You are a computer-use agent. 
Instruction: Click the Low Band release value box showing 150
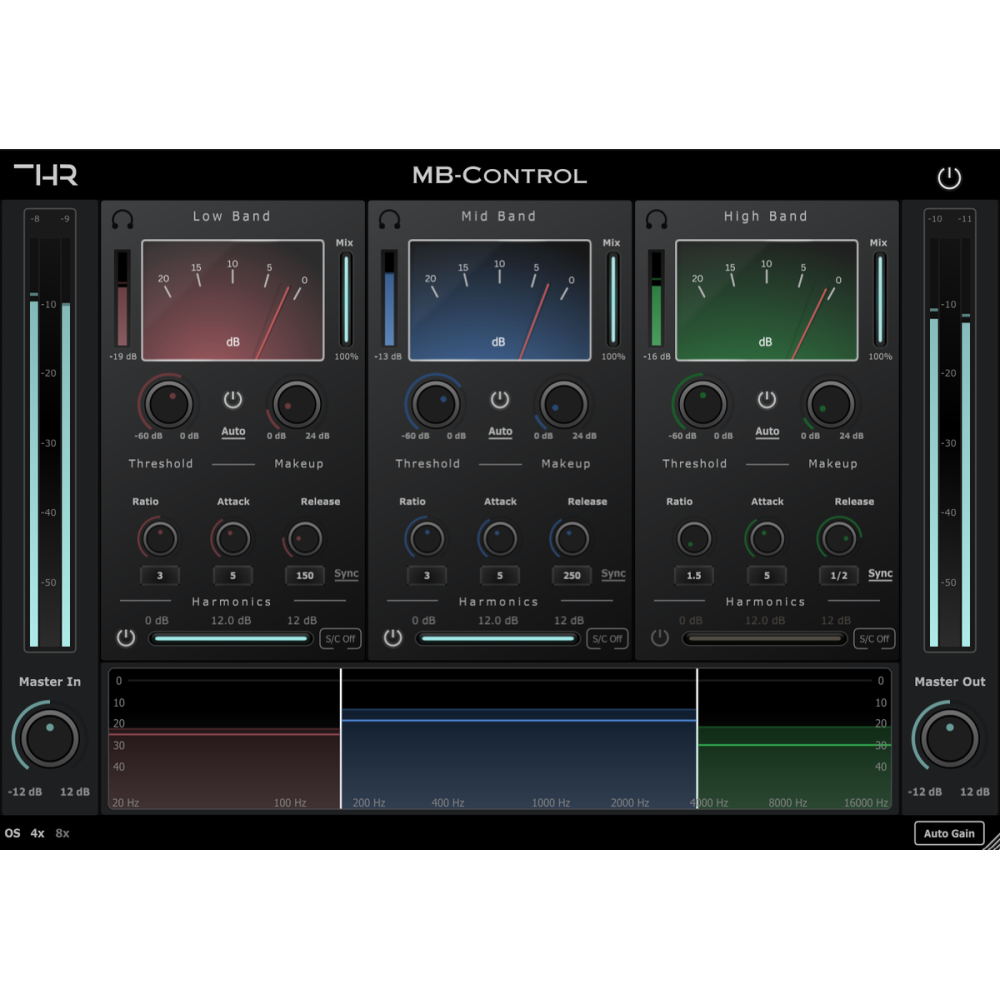click(303, 575)
